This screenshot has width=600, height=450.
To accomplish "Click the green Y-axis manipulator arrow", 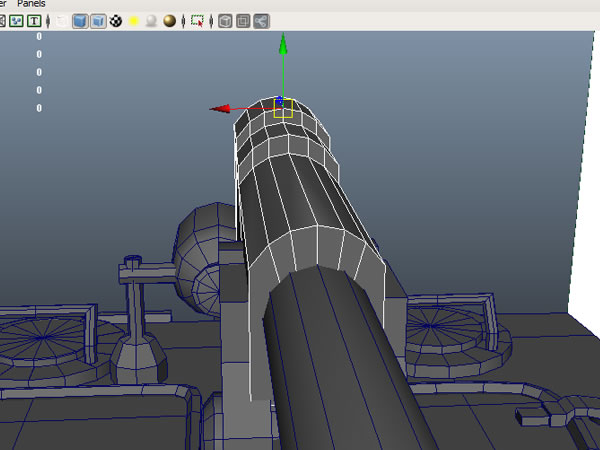I will [x=283, y=43].
